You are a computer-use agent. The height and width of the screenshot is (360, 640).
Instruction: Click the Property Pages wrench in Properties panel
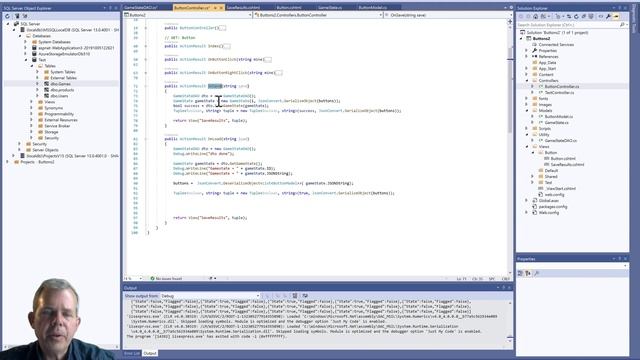(536, 273)
